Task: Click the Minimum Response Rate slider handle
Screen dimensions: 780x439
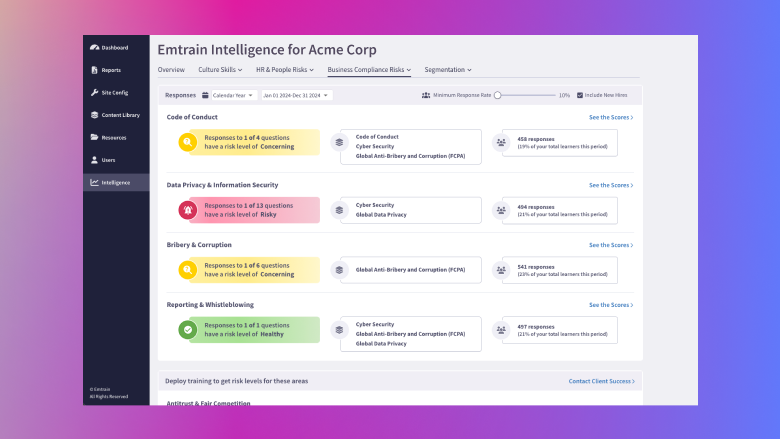Action: click(497, 95)
